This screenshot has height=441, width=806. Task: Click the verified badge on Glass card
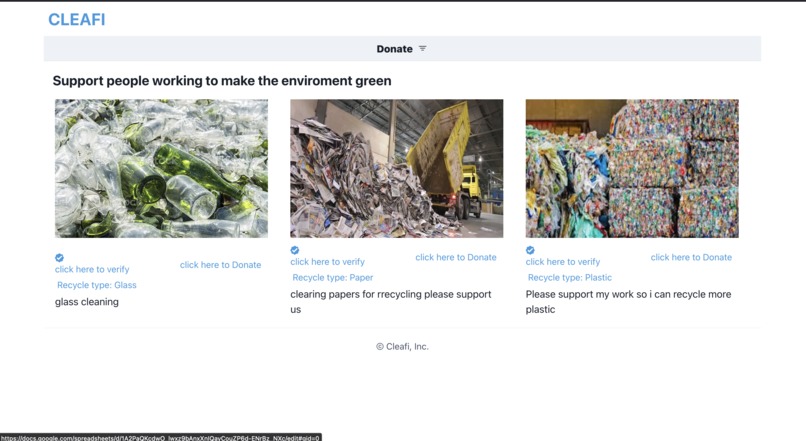tap(60, 258)
